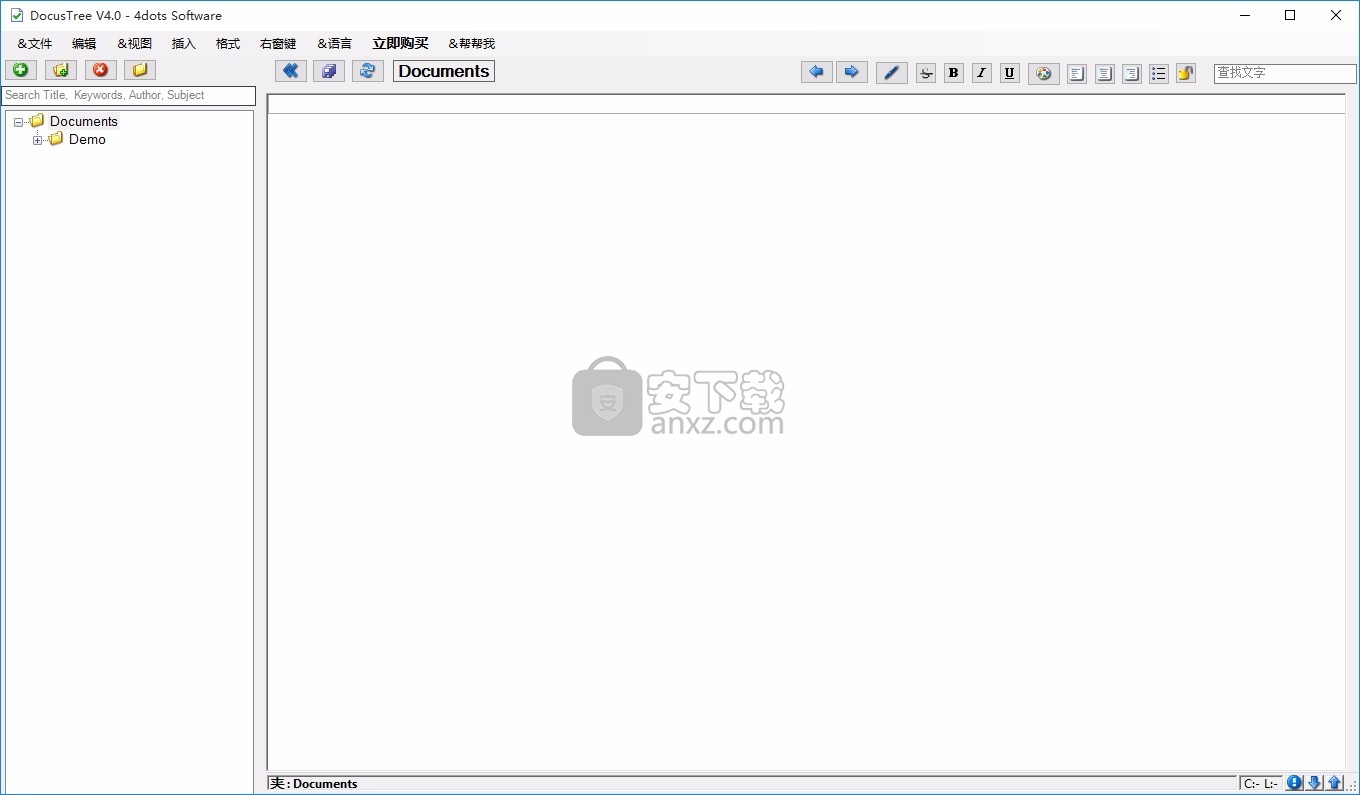
Task: Click the green plus add button
Action: point(21,70)
